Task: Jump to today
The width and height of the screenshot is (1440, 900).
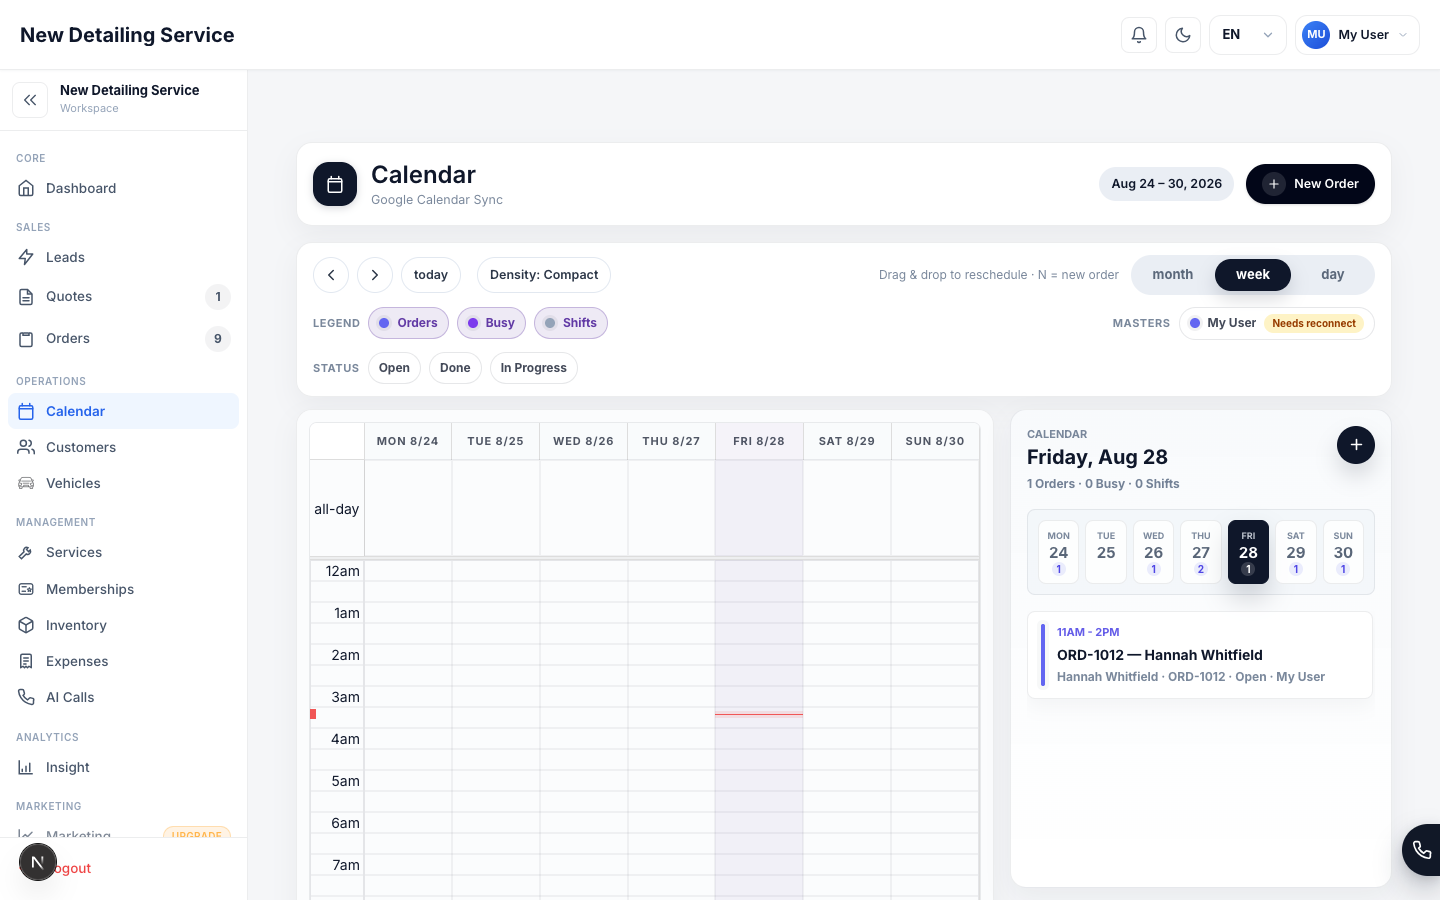Action: pyautogui.click(x=431, y=275)
